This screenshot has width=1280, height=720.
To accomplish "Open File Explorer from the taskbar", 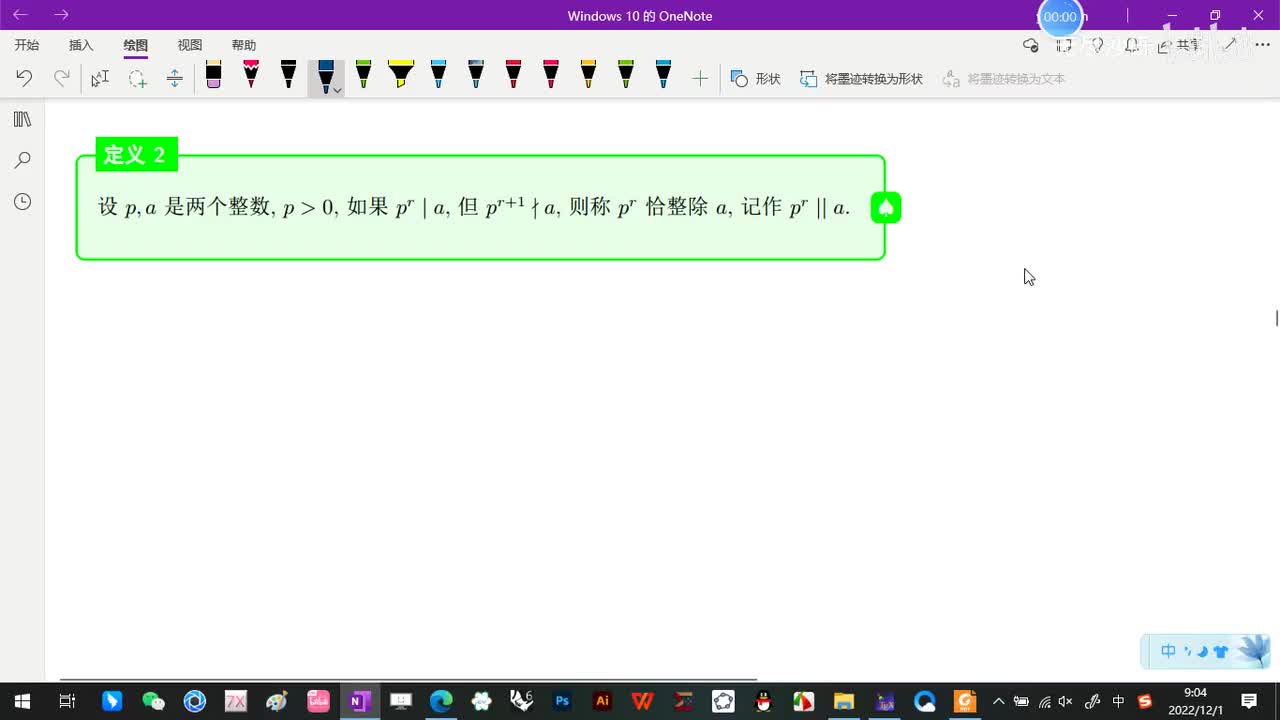I will pyautogui.click(x=843, y=701).
